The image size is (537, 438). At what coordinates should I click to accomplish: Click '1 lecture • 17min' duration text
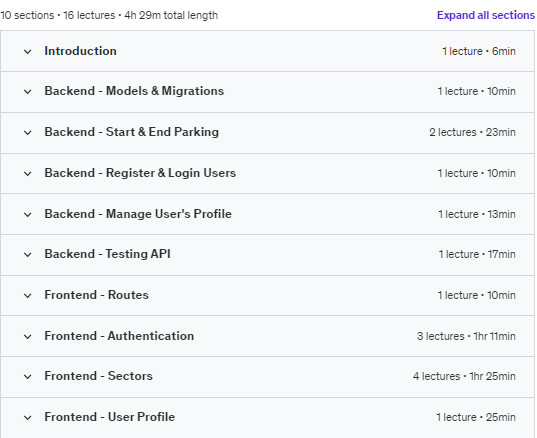pos(477,254)
